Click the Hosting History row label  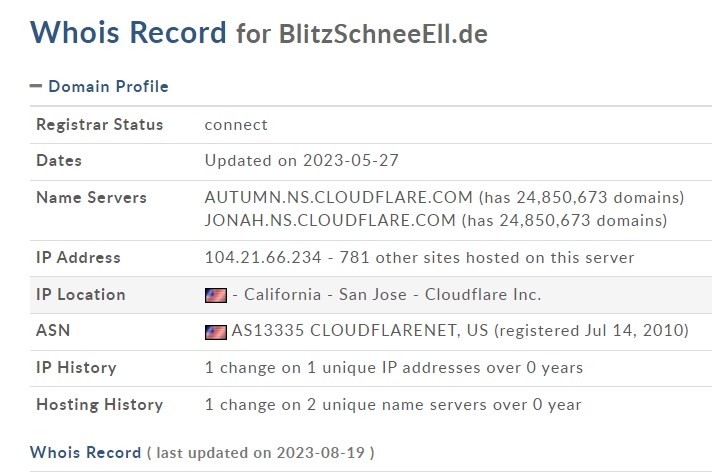click(99, 404)
